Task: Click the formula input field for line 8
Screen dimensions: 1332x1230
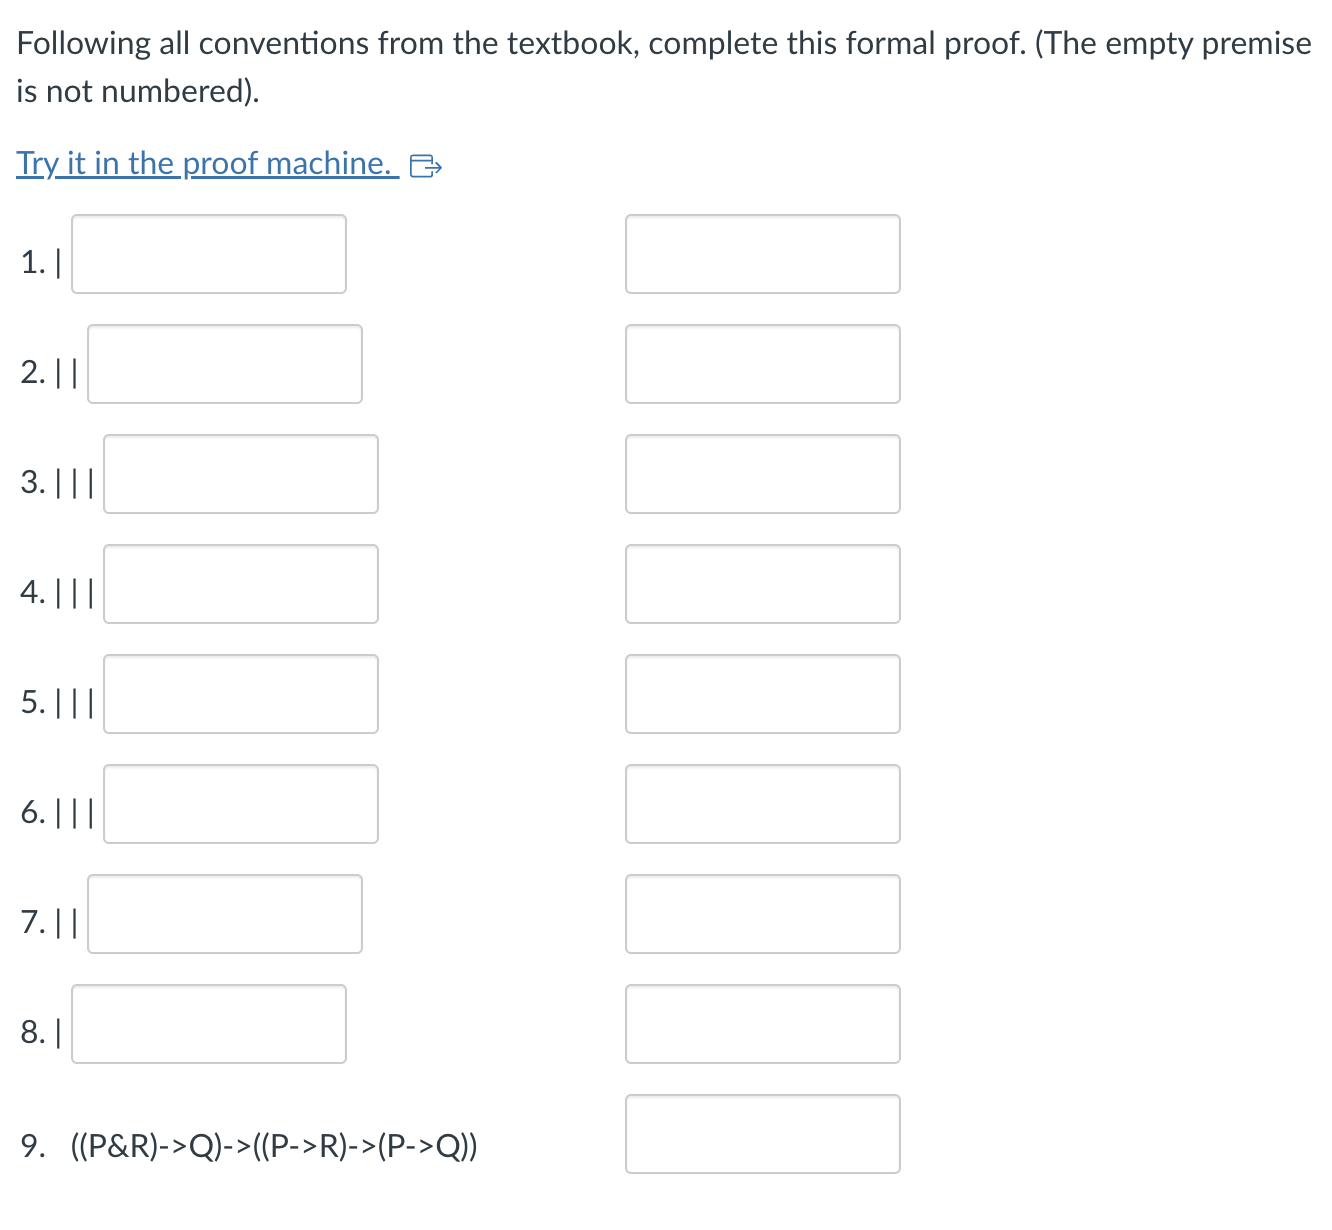Action: pos(208,1024)
